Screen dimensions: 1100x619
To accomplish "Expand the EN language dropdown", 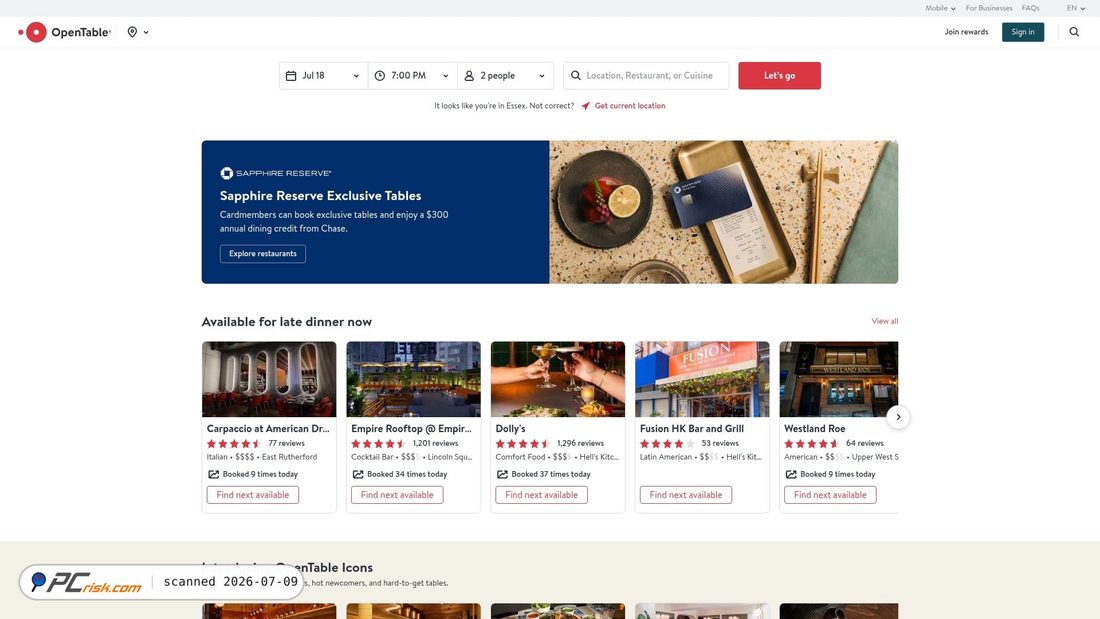I will (x=1076, y=8).
